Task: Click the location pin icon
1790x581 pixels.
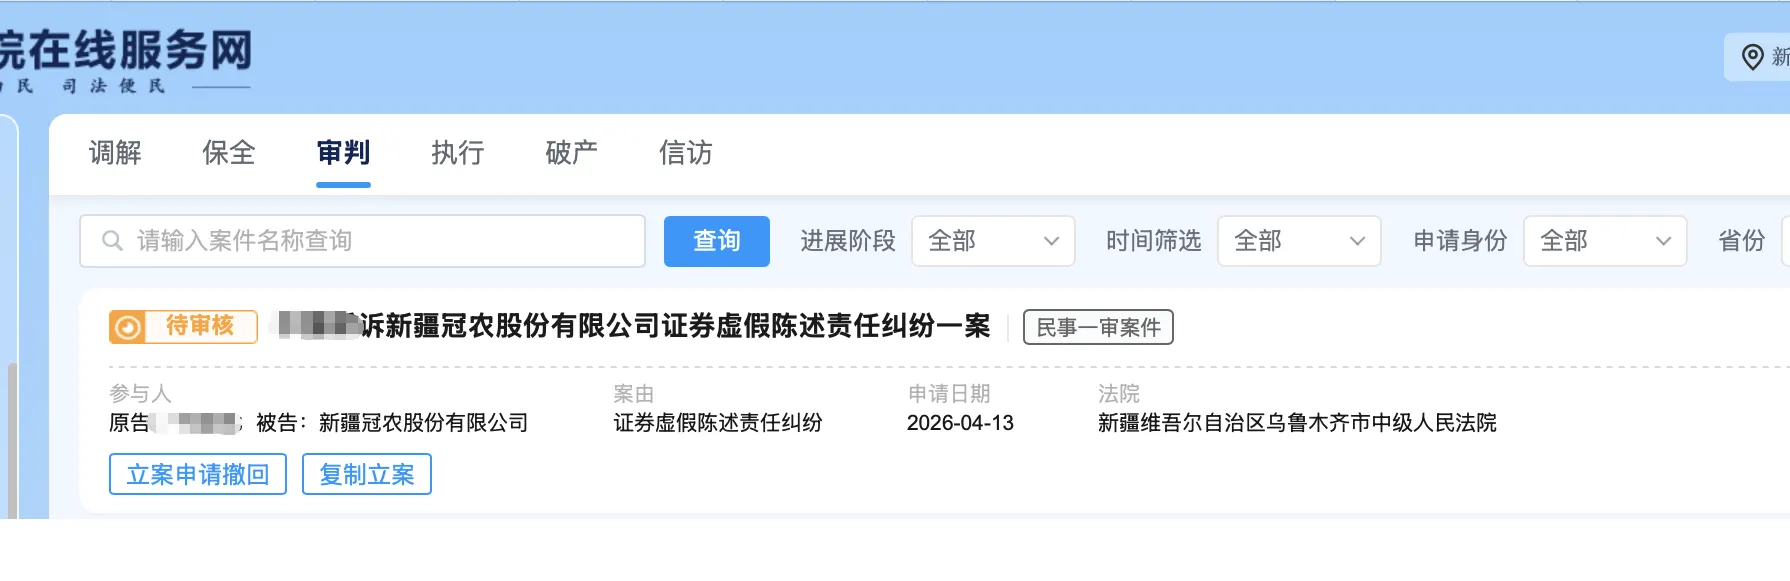Action: coord(1752,57)
